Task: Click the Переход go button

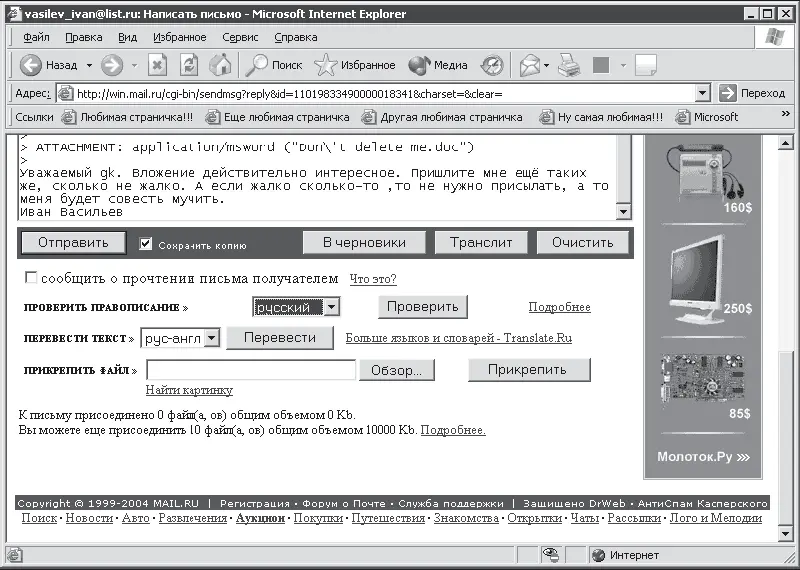Action: click(x=752, y=93)
